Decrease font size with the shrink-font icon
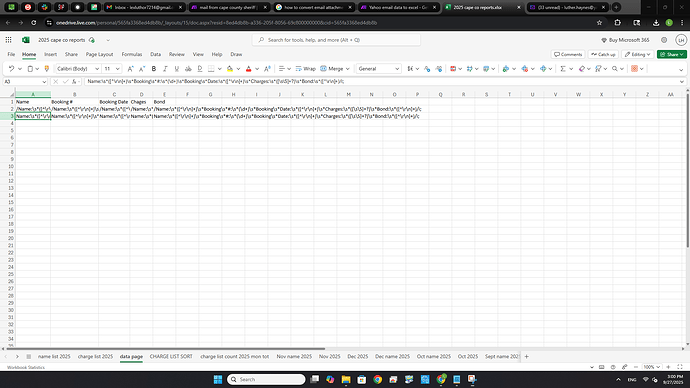The image size is (690, 388). pos(142,69)
